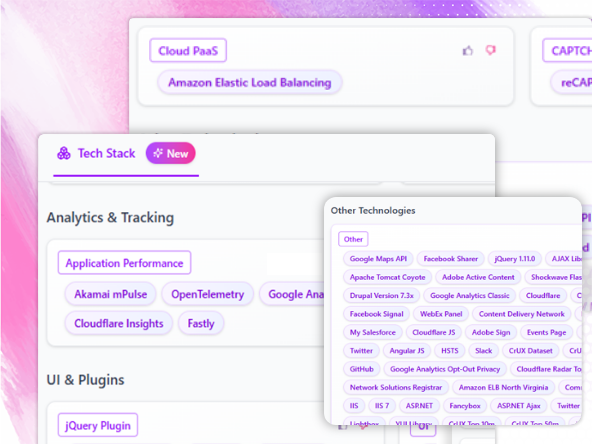Click the Other category label in popup
The width and height of the screenshot is (592, 444).
(353, 239)
